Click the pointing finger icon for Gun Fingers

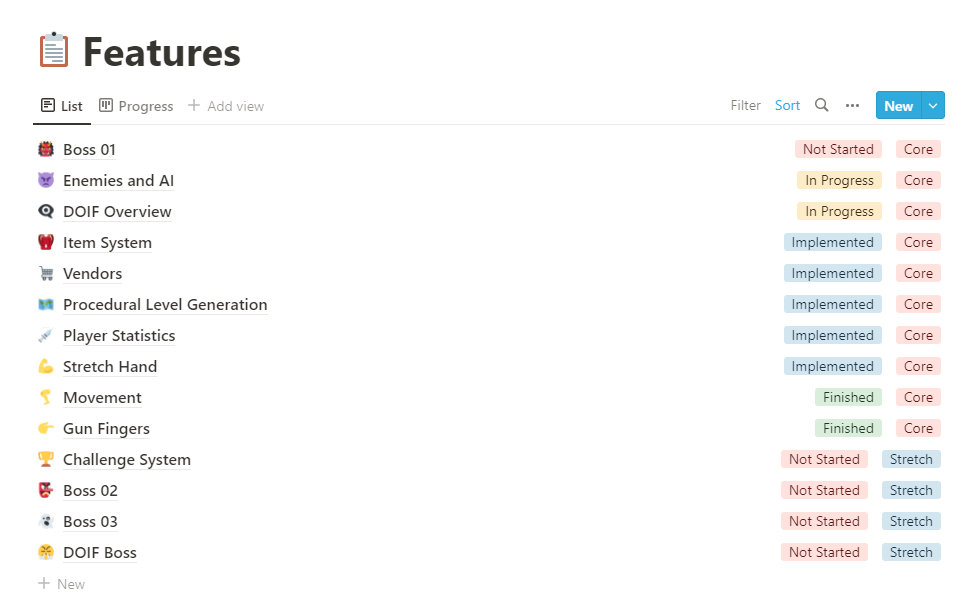point(45,429)
